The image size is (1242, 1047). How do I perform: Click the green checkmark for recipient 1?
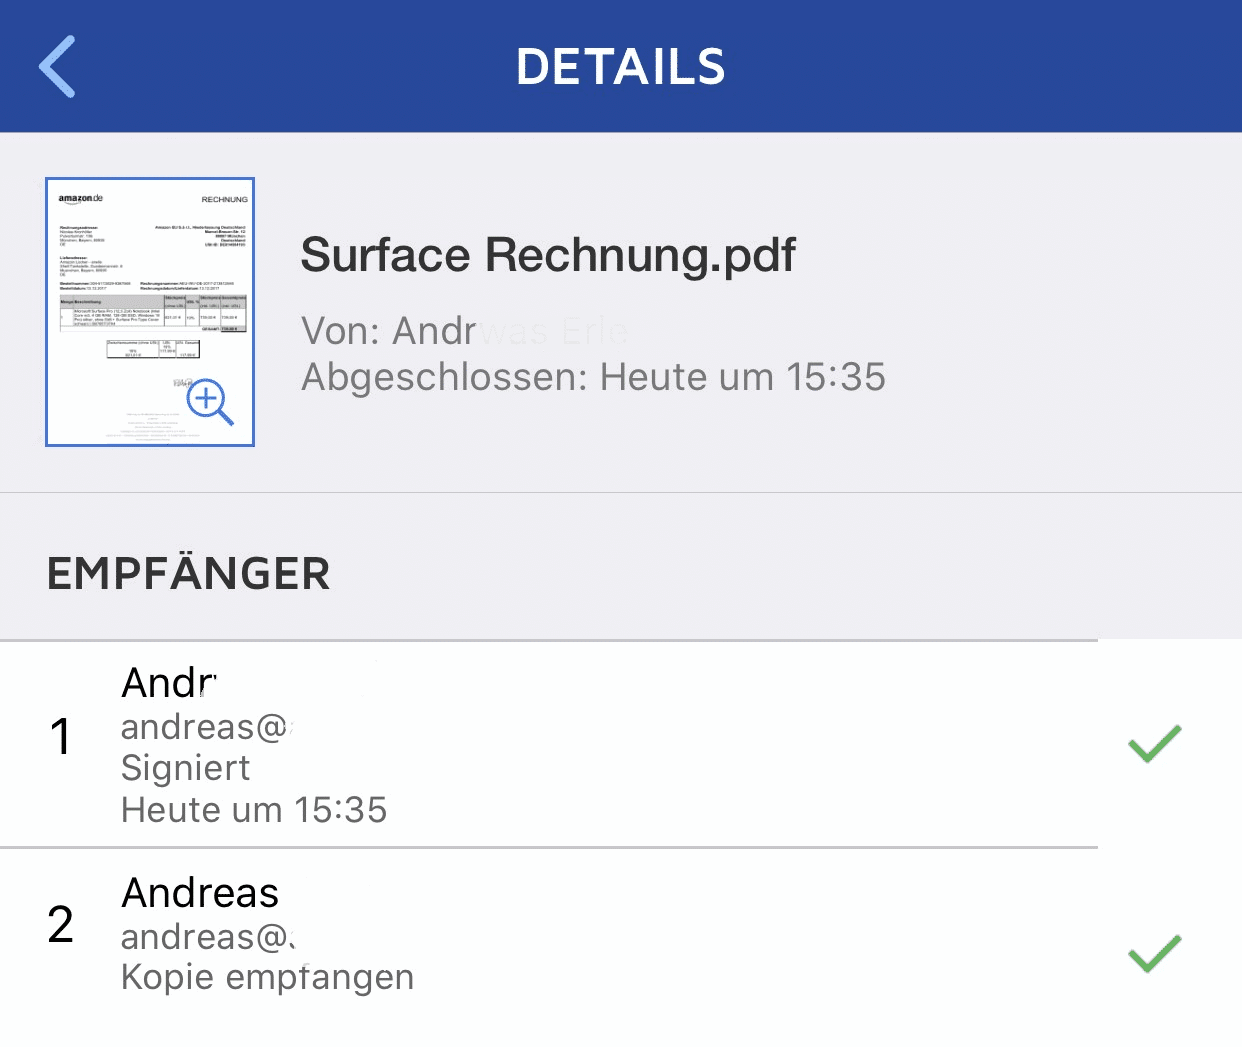pyautogui.click(x=1154, y=744)
